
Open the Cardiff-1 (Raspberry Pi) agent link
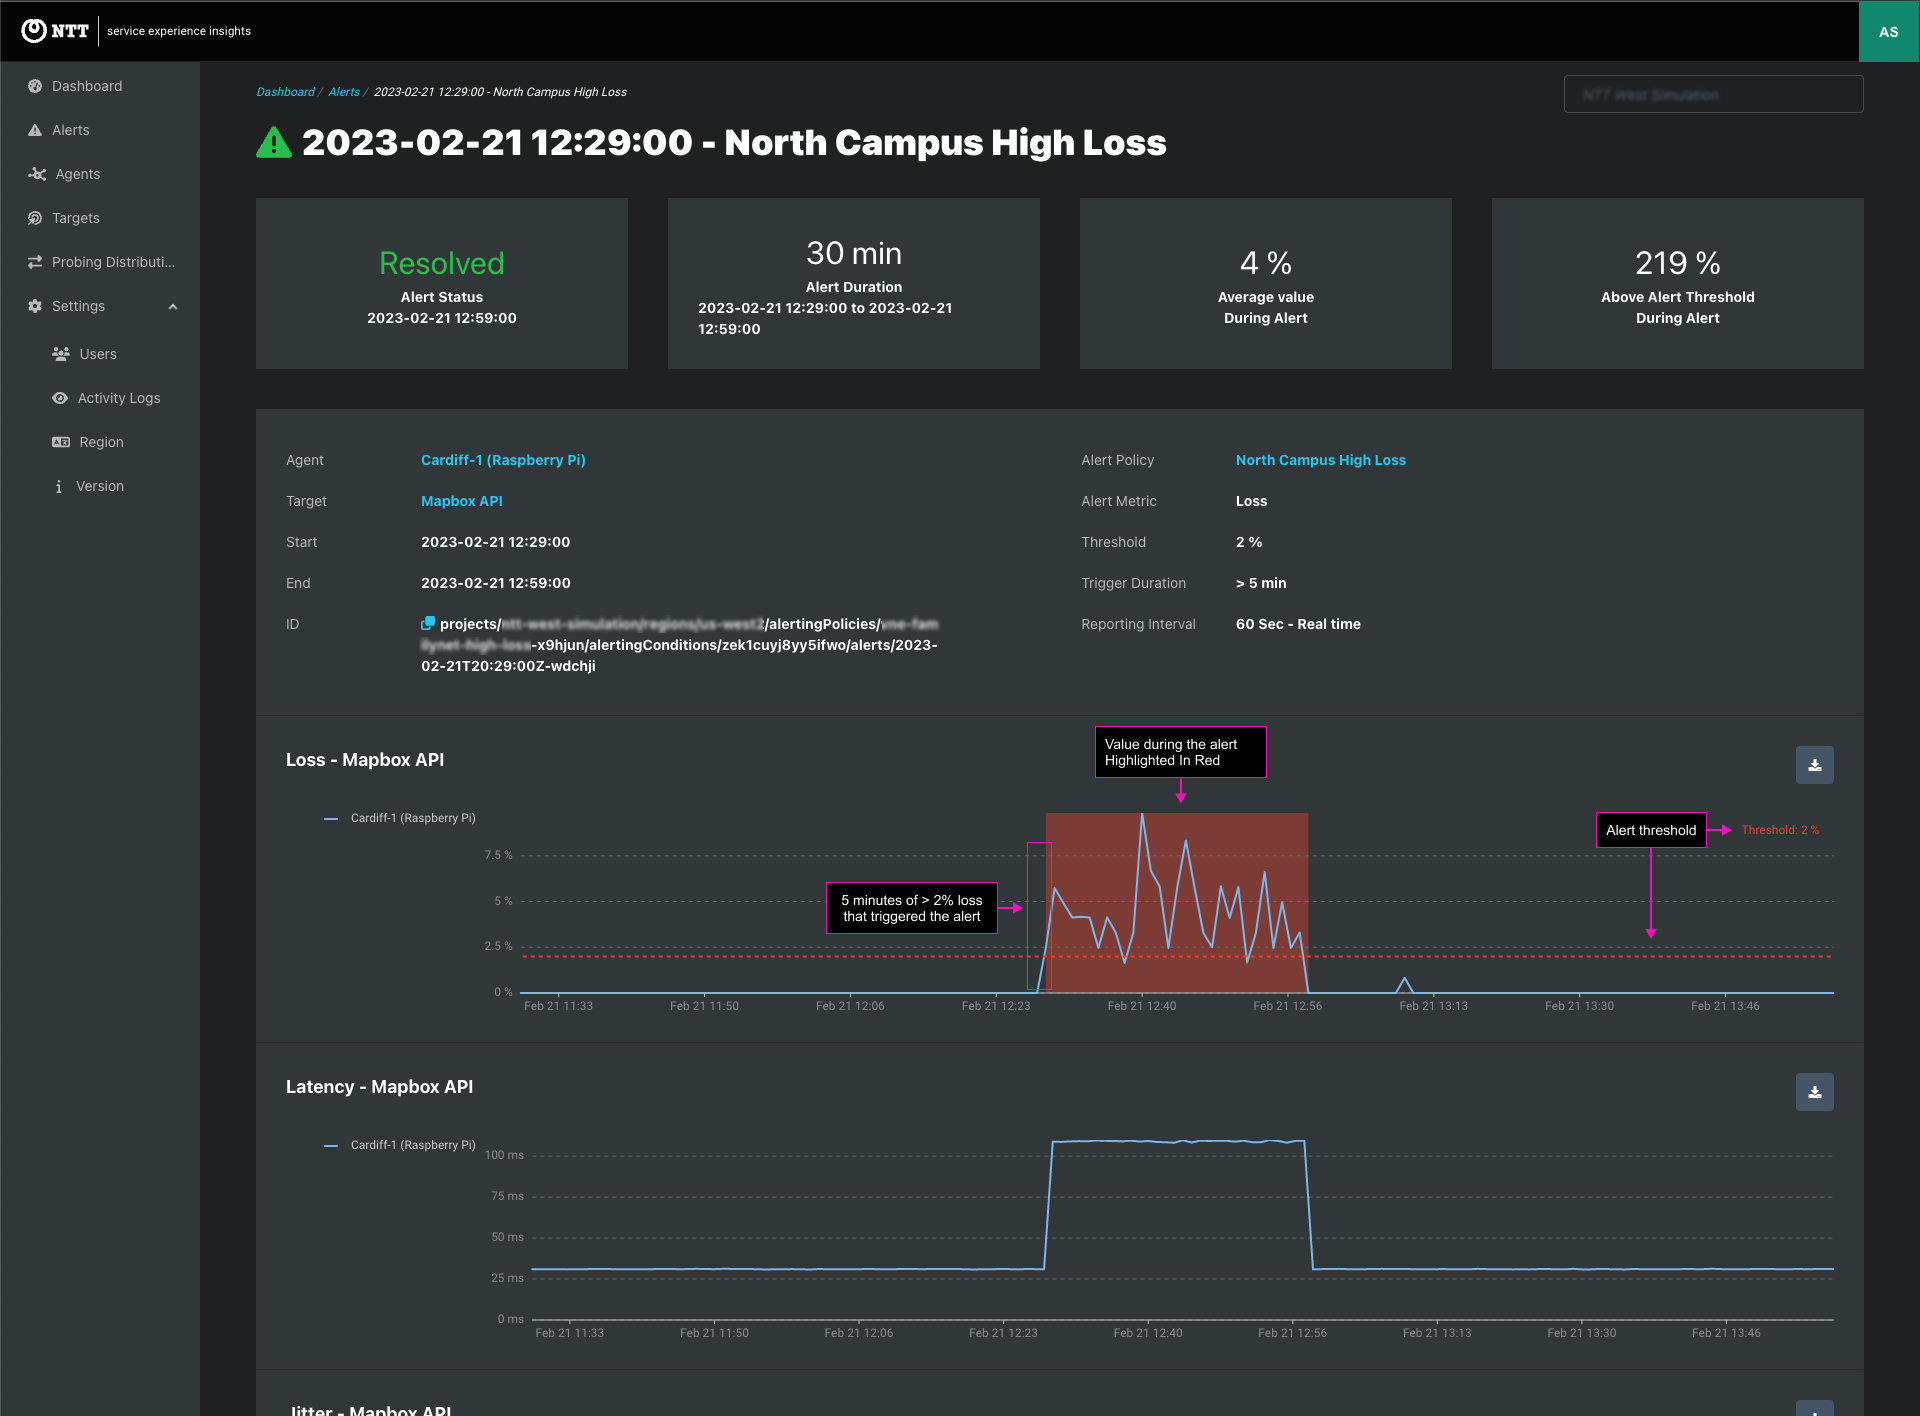click(503, 460)
